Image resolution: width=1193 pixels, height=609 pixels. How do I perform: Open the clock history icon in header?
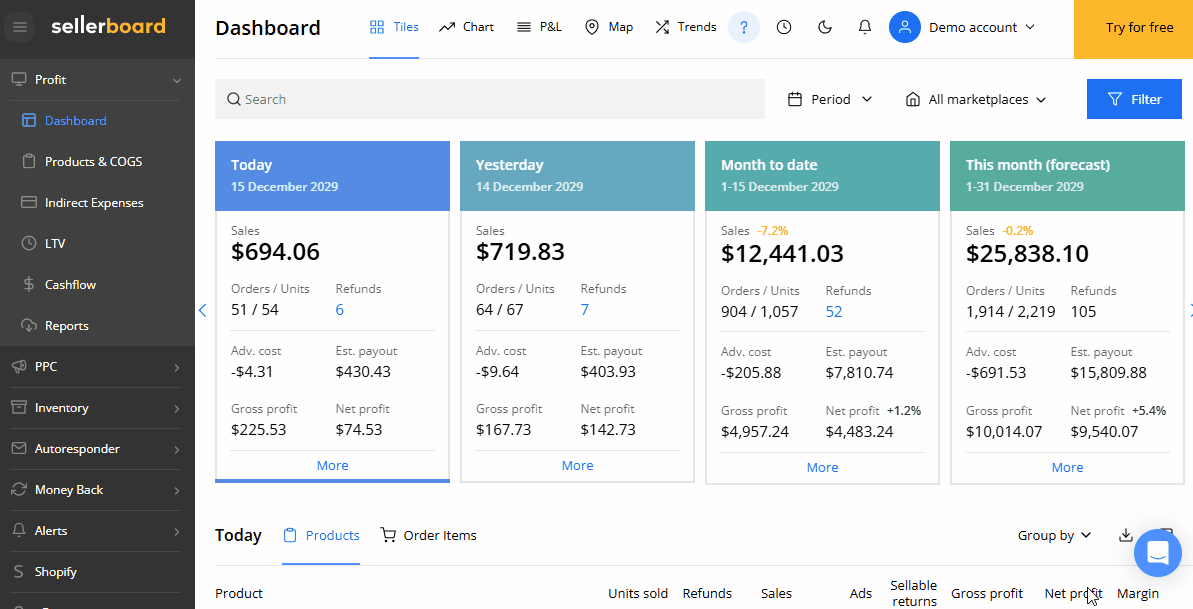tap(784, 27)
